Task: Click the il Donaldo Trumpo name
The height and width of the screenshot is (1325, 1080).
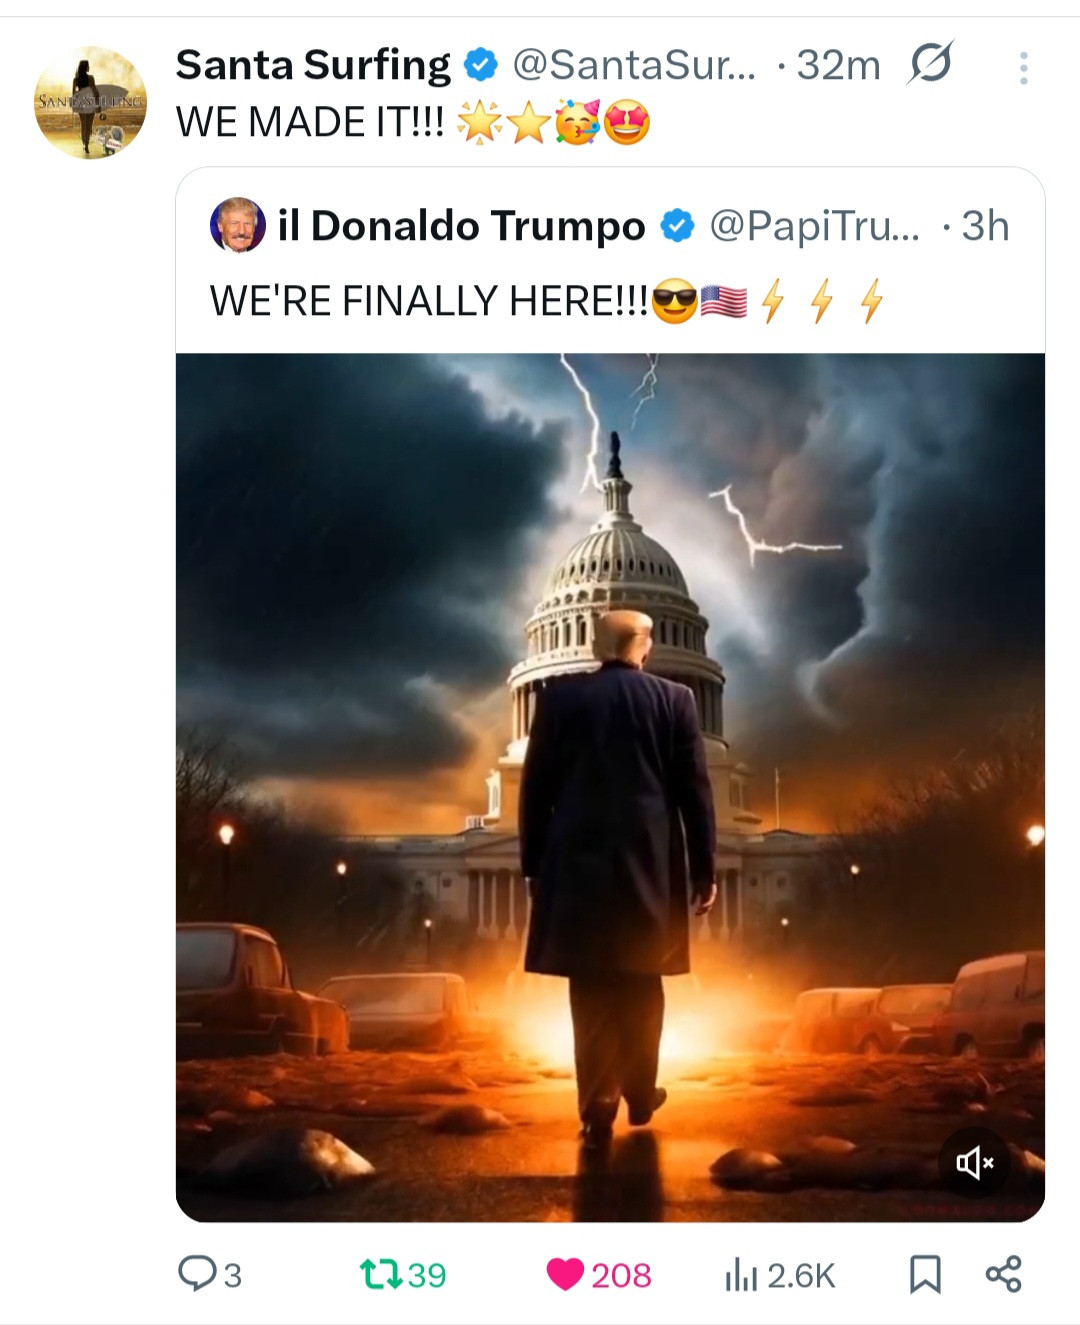Action: (x=461, y=226)
